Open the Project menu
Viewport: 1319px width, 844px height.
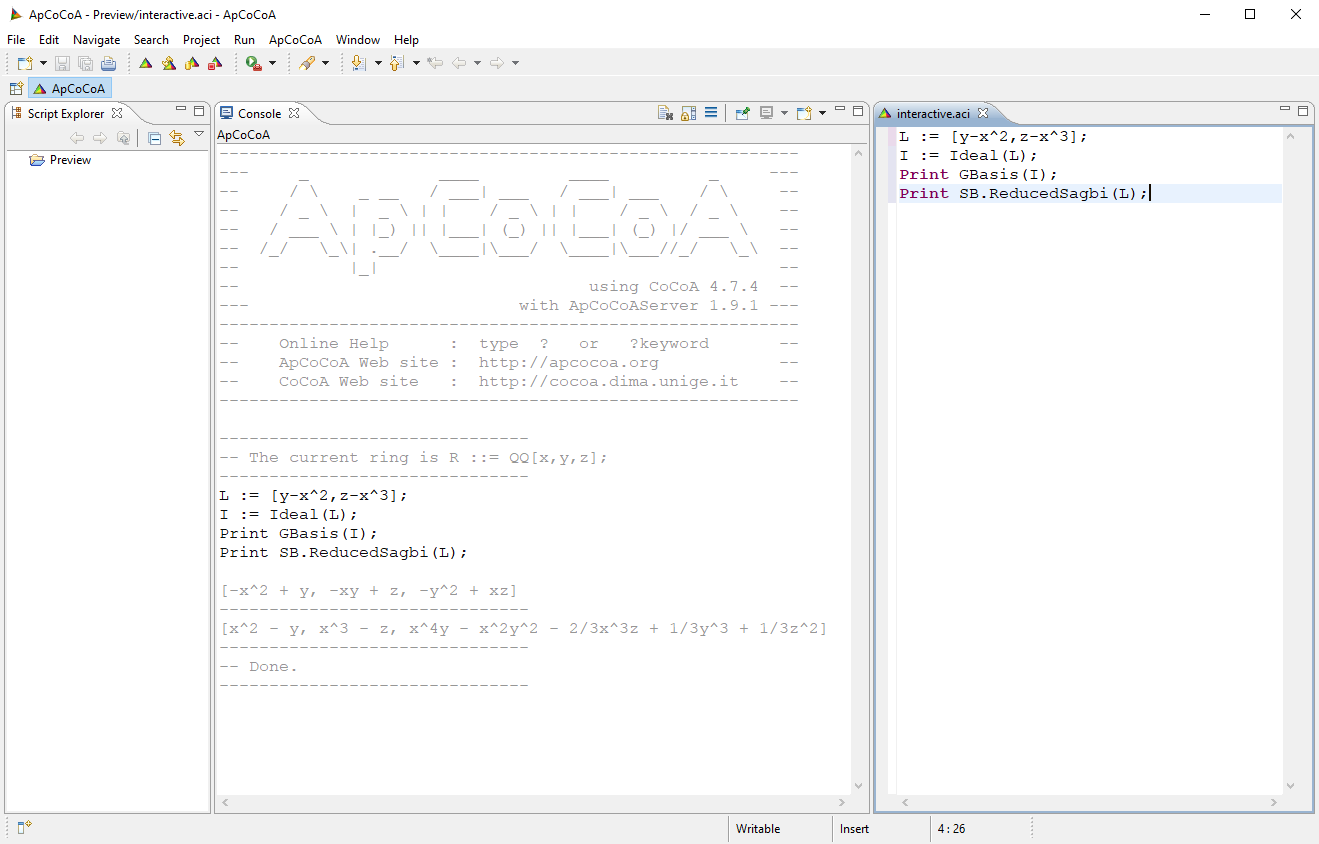click(201, 40)
